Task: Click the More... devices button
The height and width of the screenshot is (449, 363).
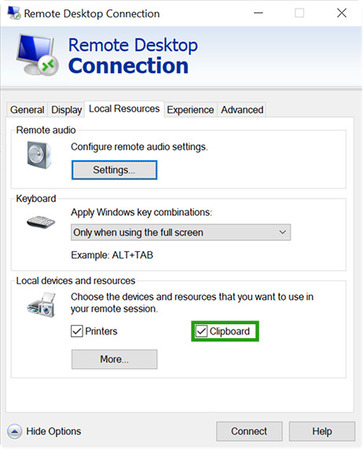Action: coord(114,359)
